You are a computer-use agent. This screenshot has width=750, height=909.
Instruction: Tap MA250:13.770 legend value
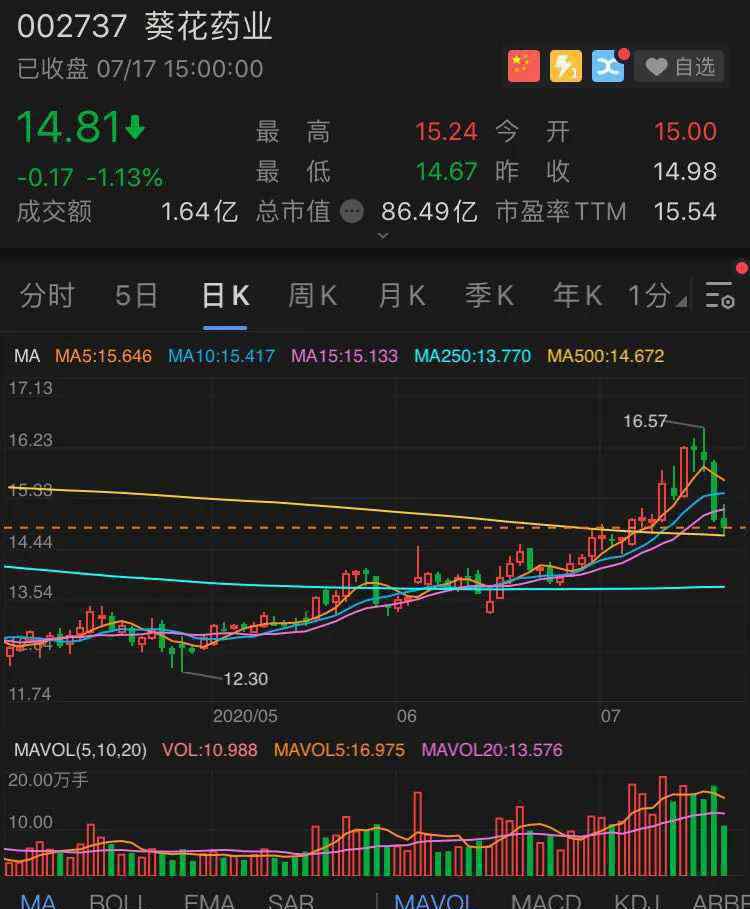pyautogui.click(x=472, y=355)
